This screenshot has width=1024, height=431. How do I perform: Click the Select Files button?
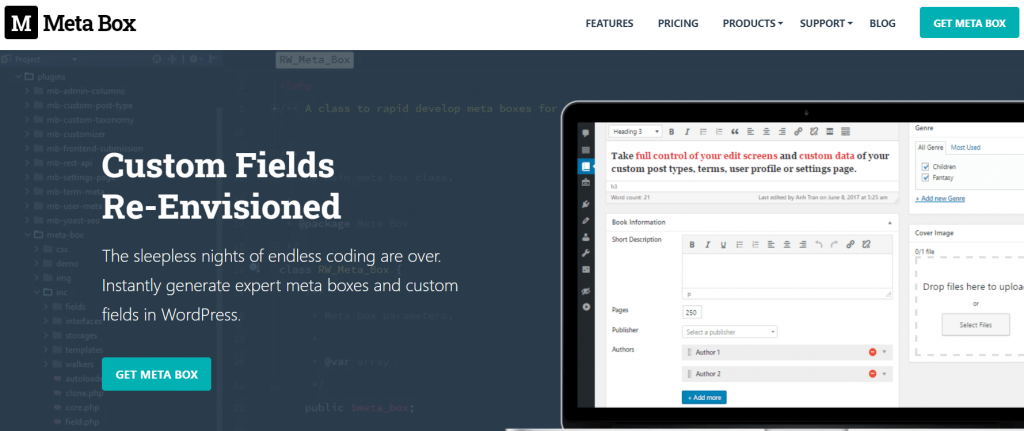click(x=976, y=325)
